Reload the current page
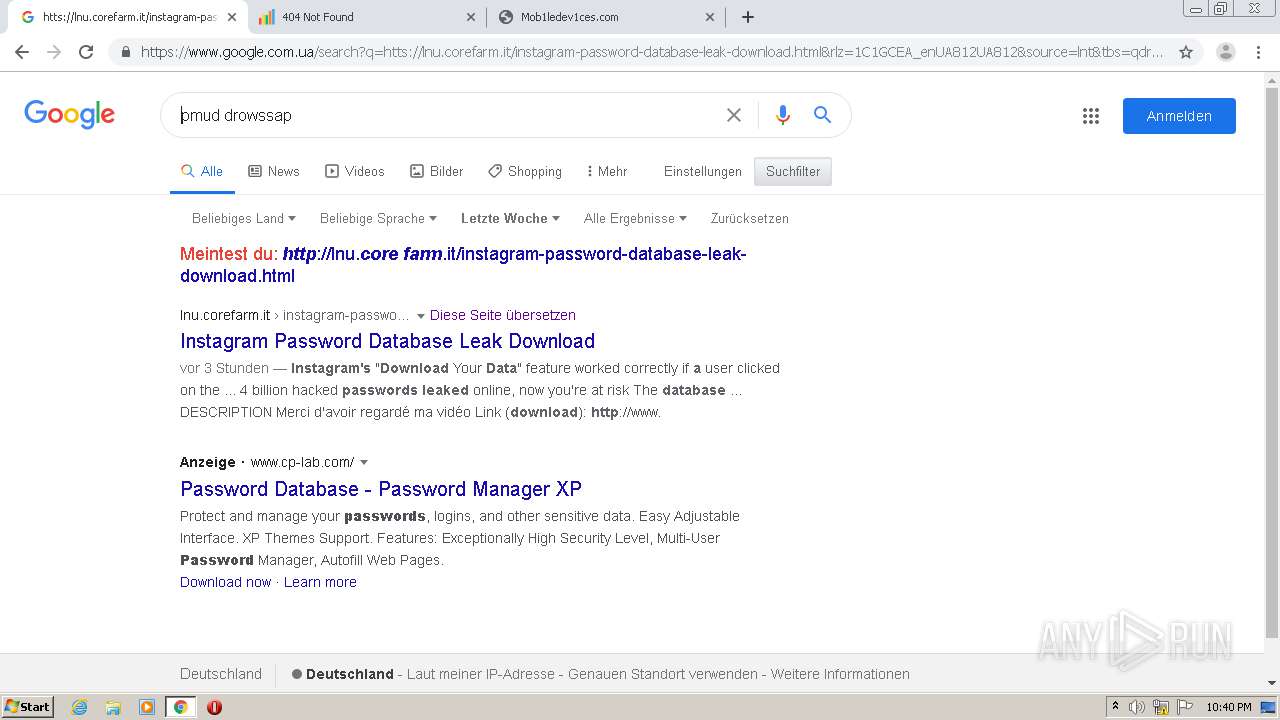This screenshot has height=720, width=1280. (x=86, y=52)
